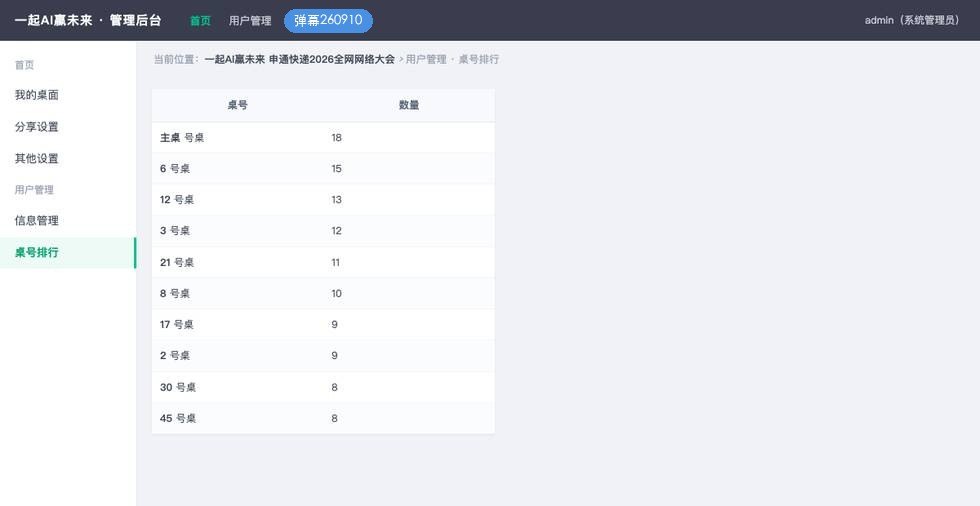Click quantity 13 for 12 号桌
This screenshot has height=506, width=980.
tap(336, 200)
